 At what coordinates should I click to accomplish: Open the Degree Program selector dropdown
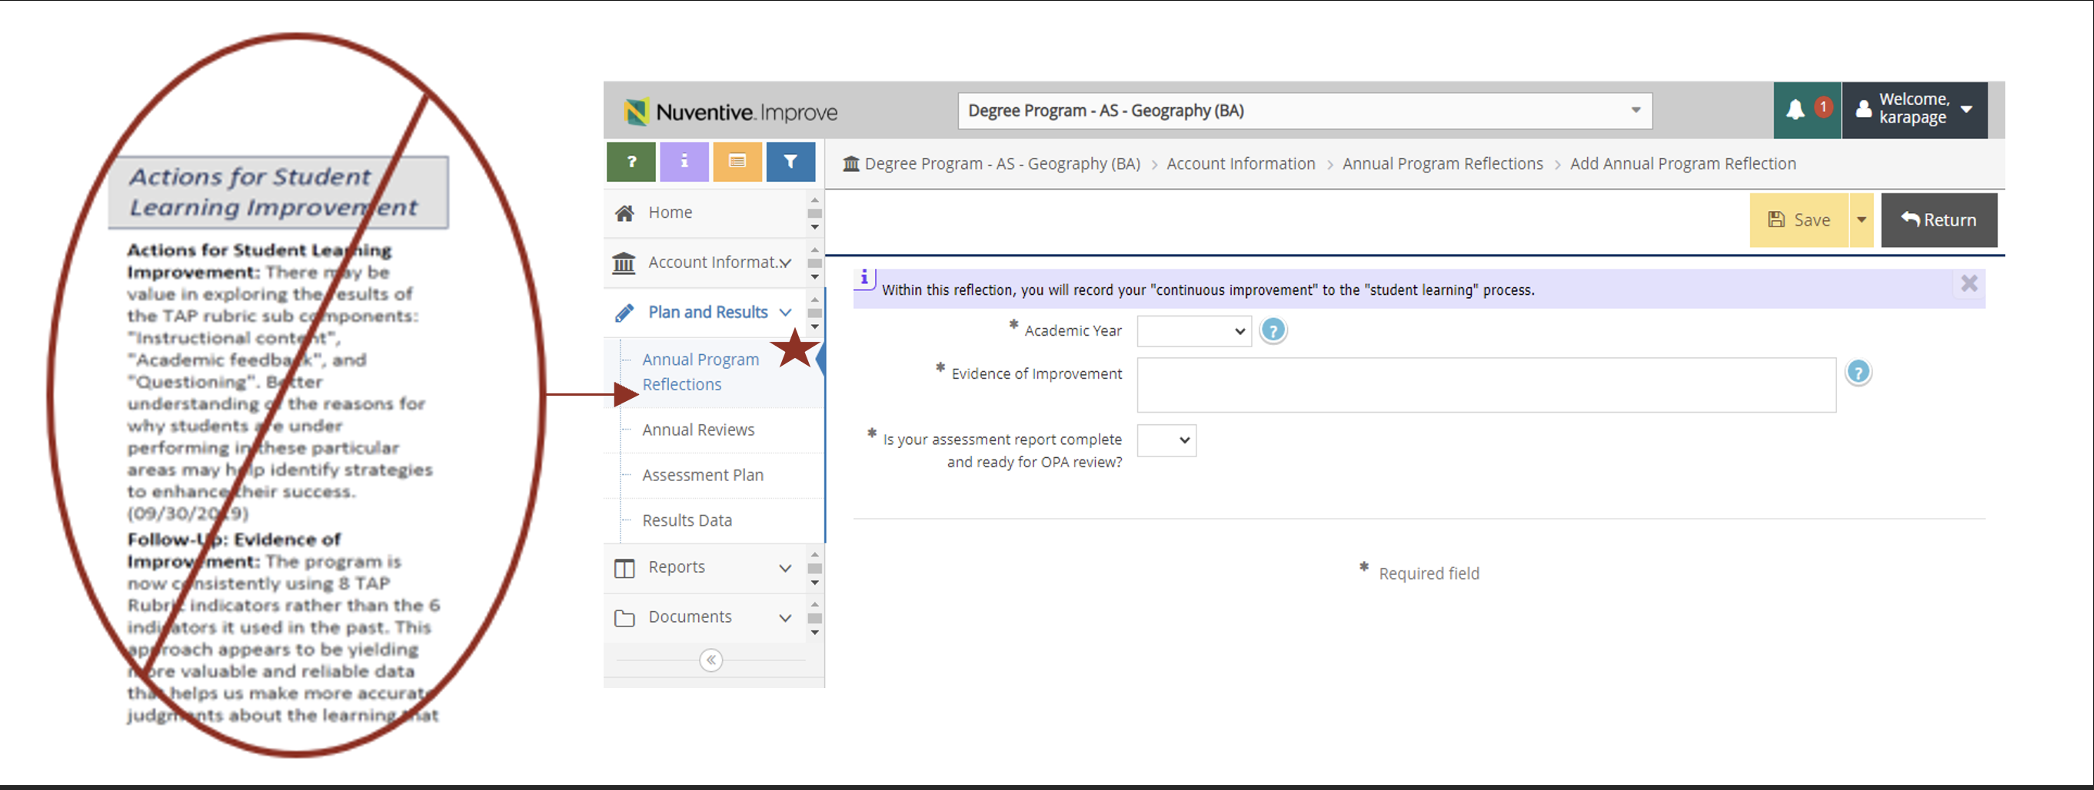point(1304,111)
